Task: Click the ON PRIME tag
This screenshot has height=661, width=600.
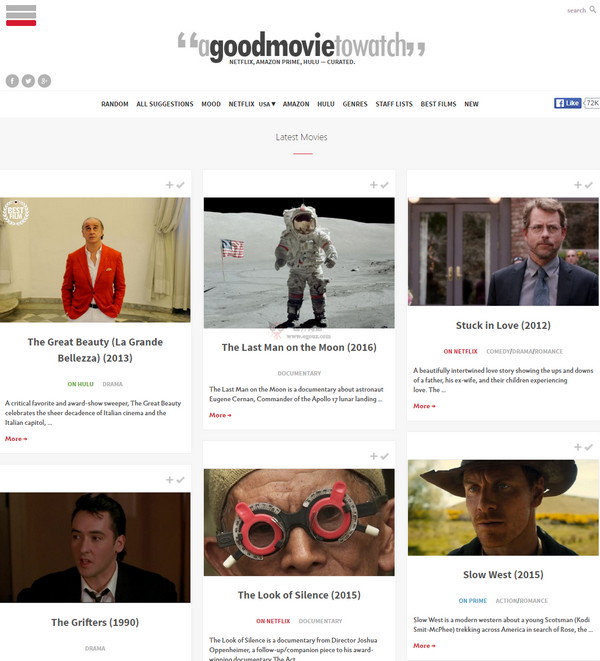Action: pyautogui.click(x=473, y=601)
